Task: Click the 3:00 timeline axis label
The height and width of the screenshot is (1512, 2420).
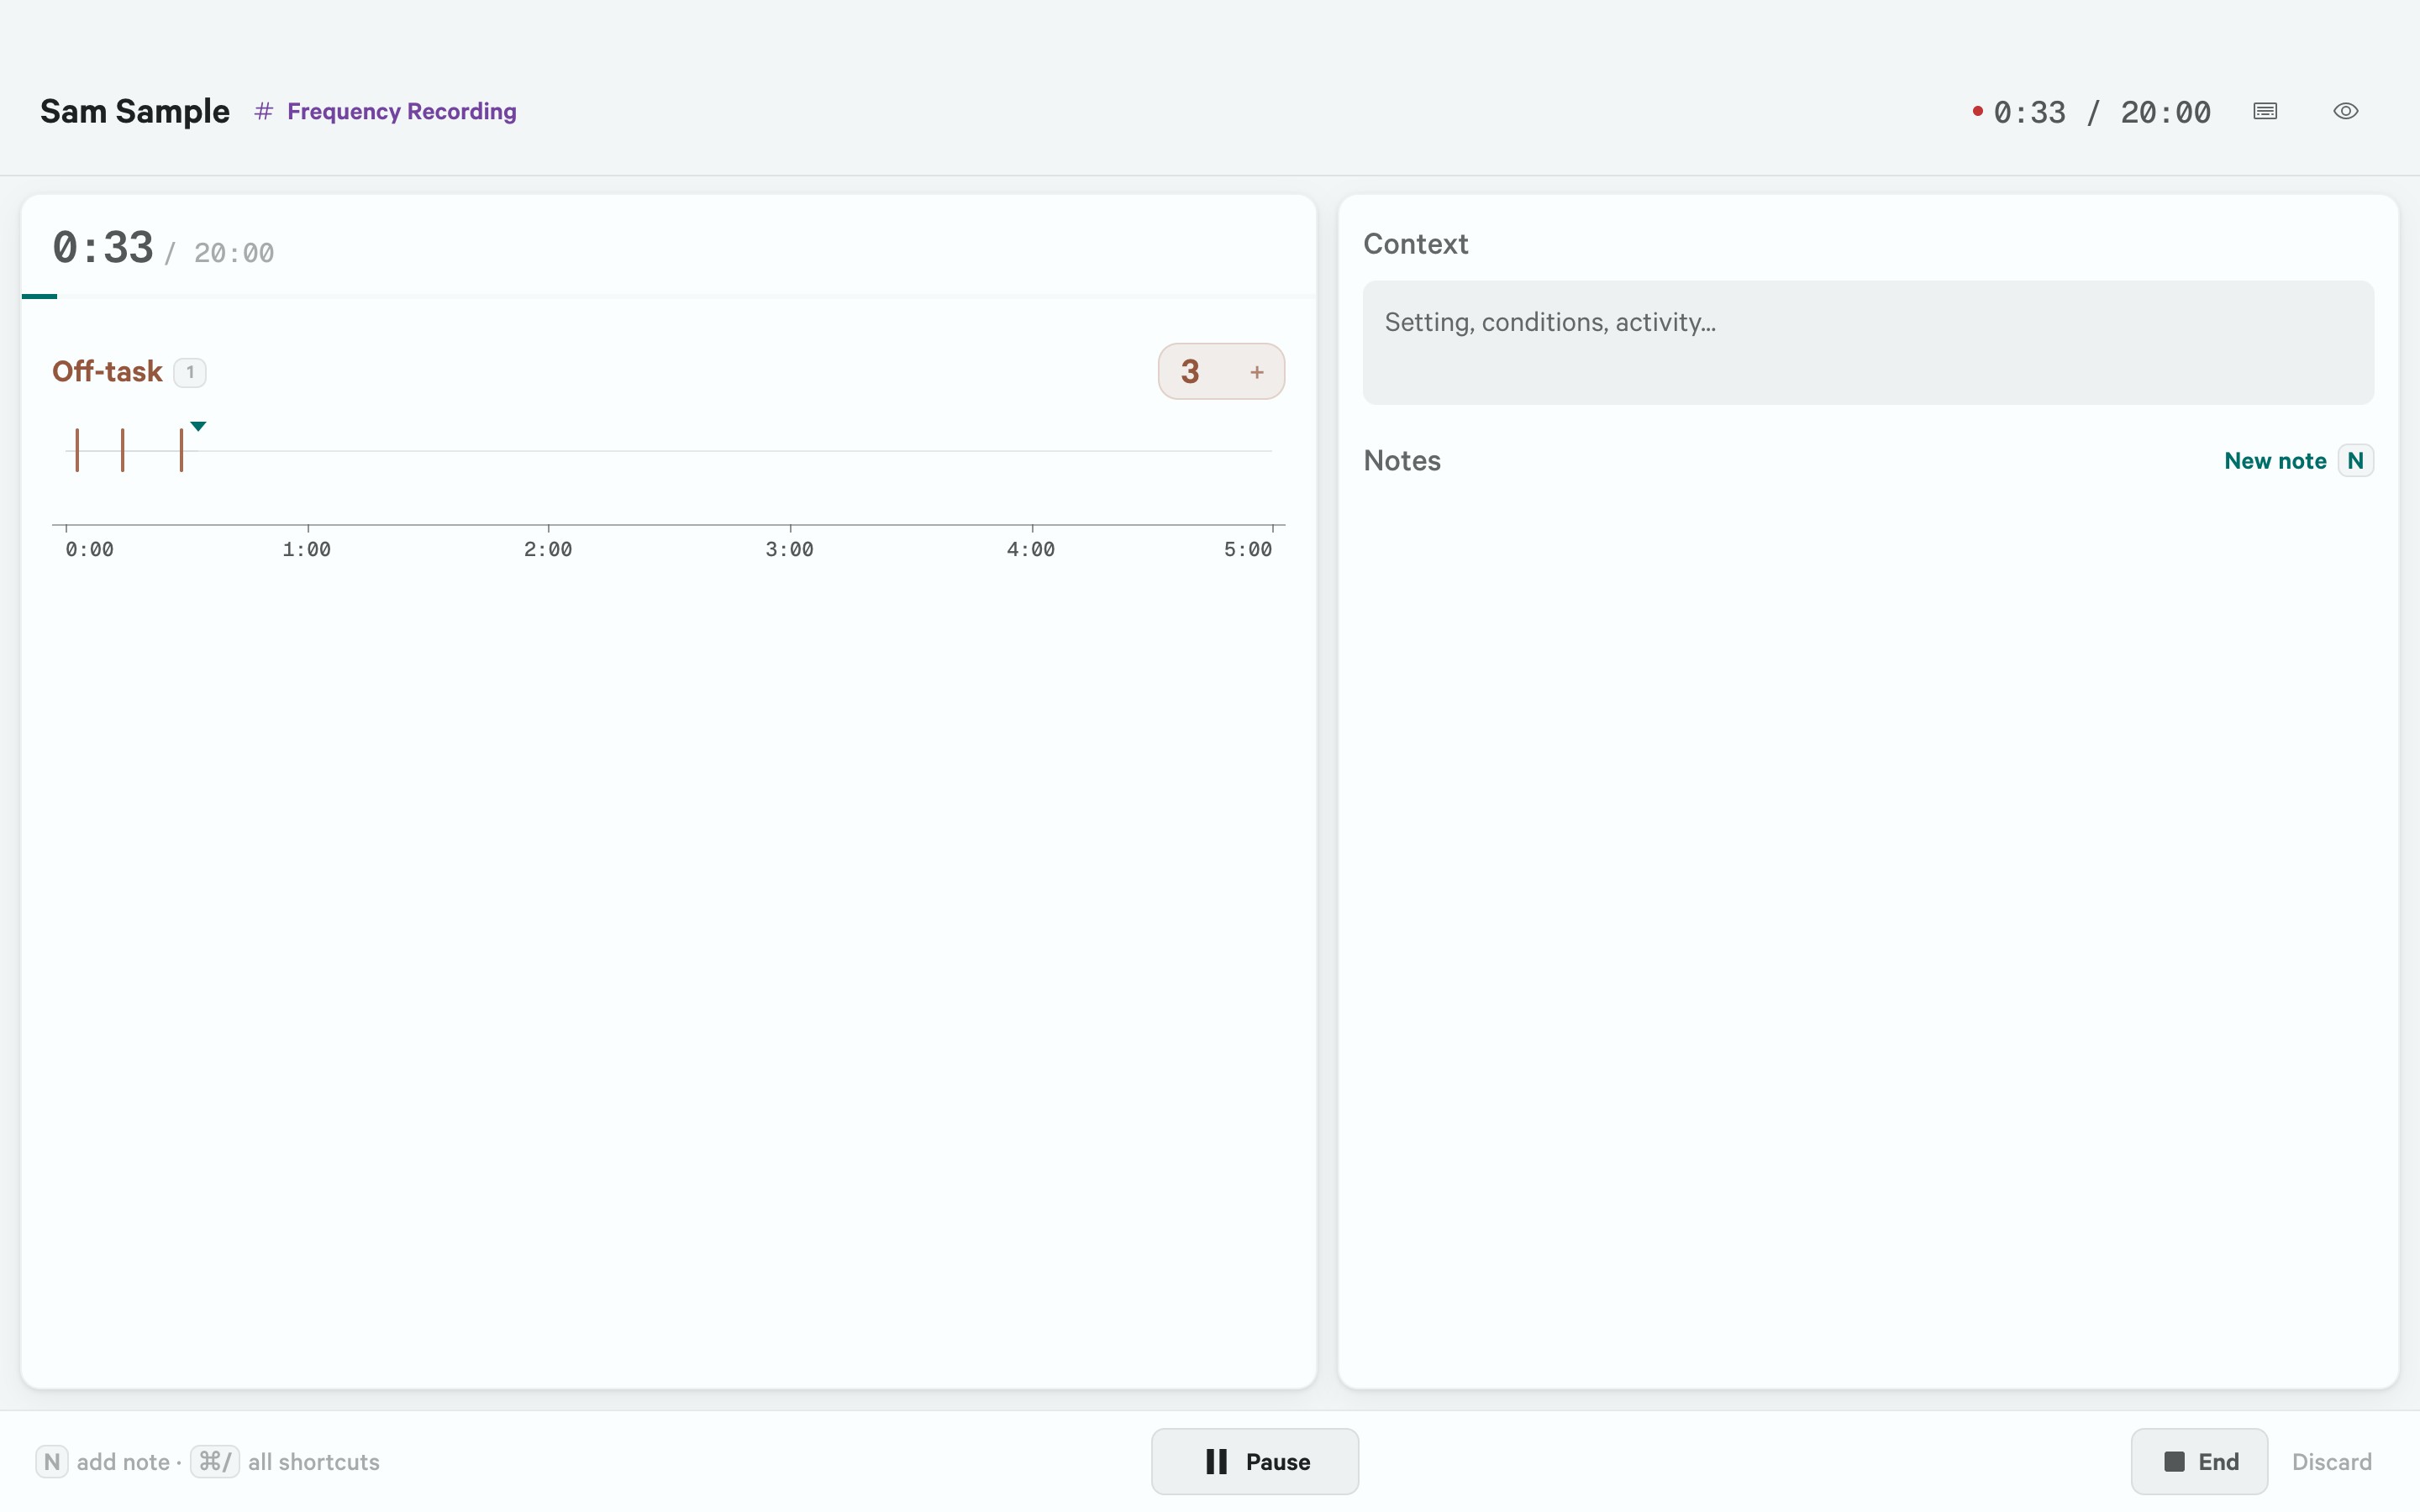Action: [789, 549]
